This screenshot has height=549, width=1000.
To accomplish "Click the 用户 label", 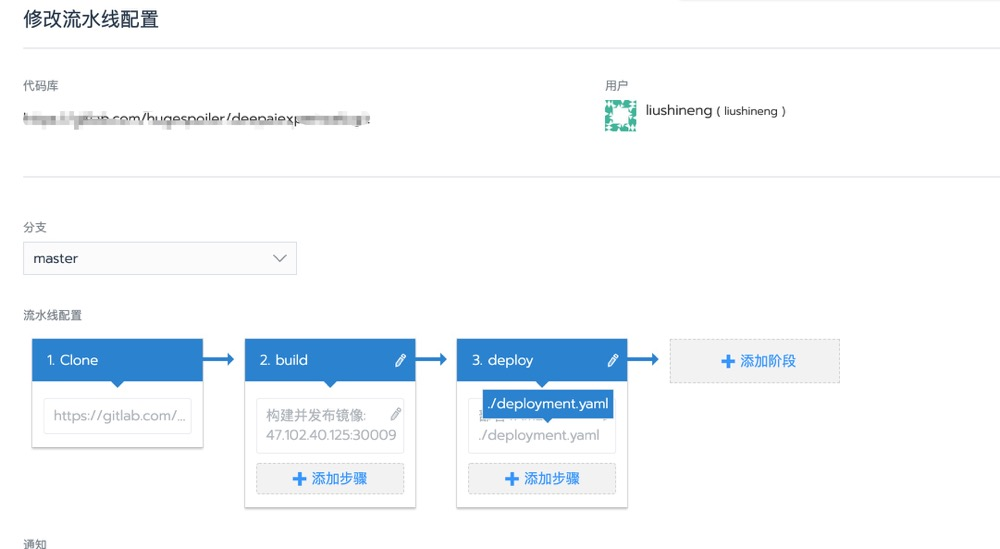I will coord(616,85).
